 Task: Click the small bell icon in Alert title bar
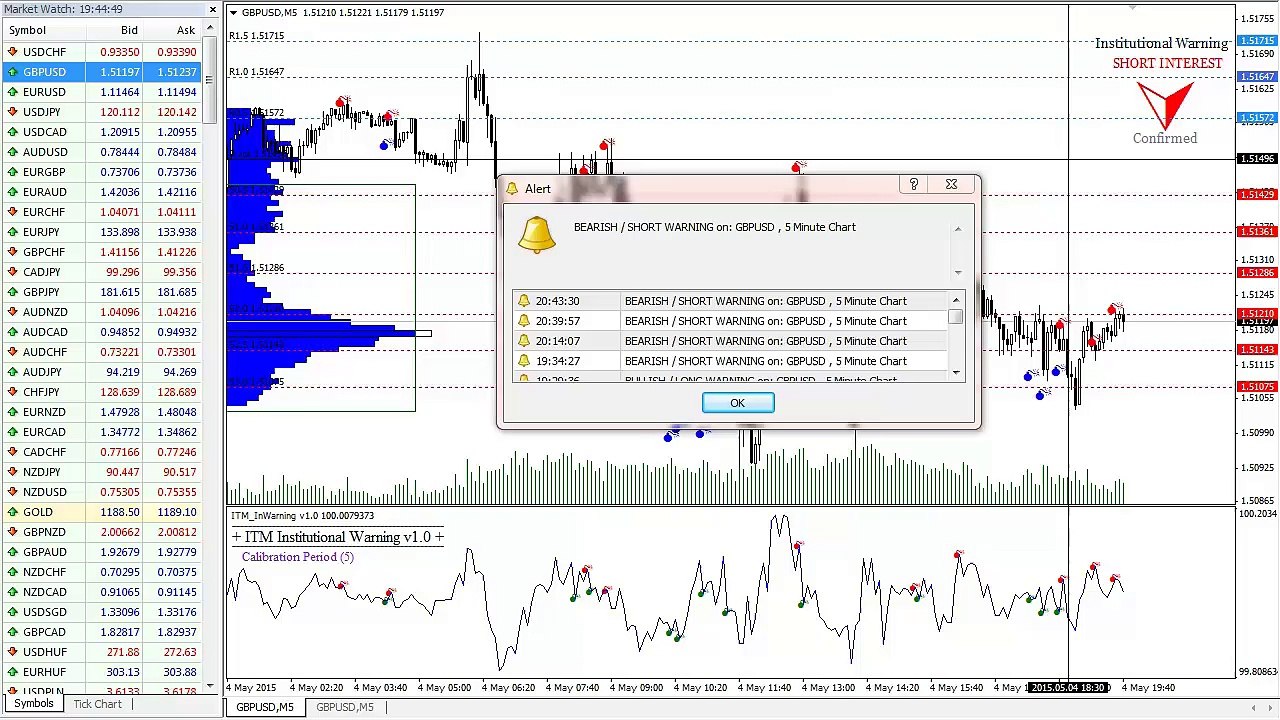(x=512, y=189)
